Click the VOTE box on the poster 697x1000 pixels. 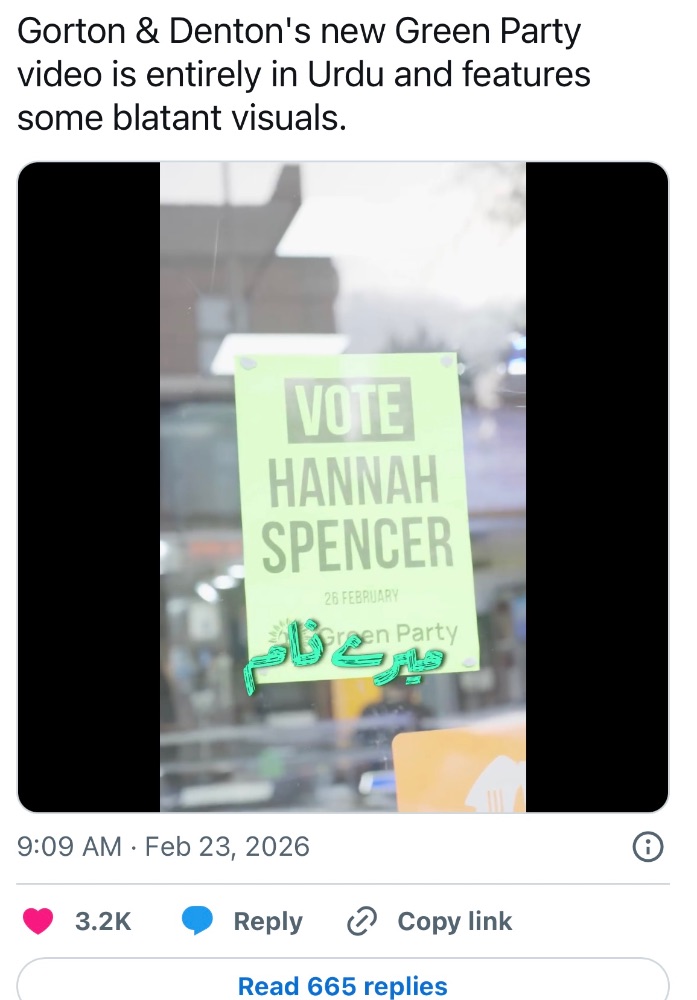coord(349,410)
